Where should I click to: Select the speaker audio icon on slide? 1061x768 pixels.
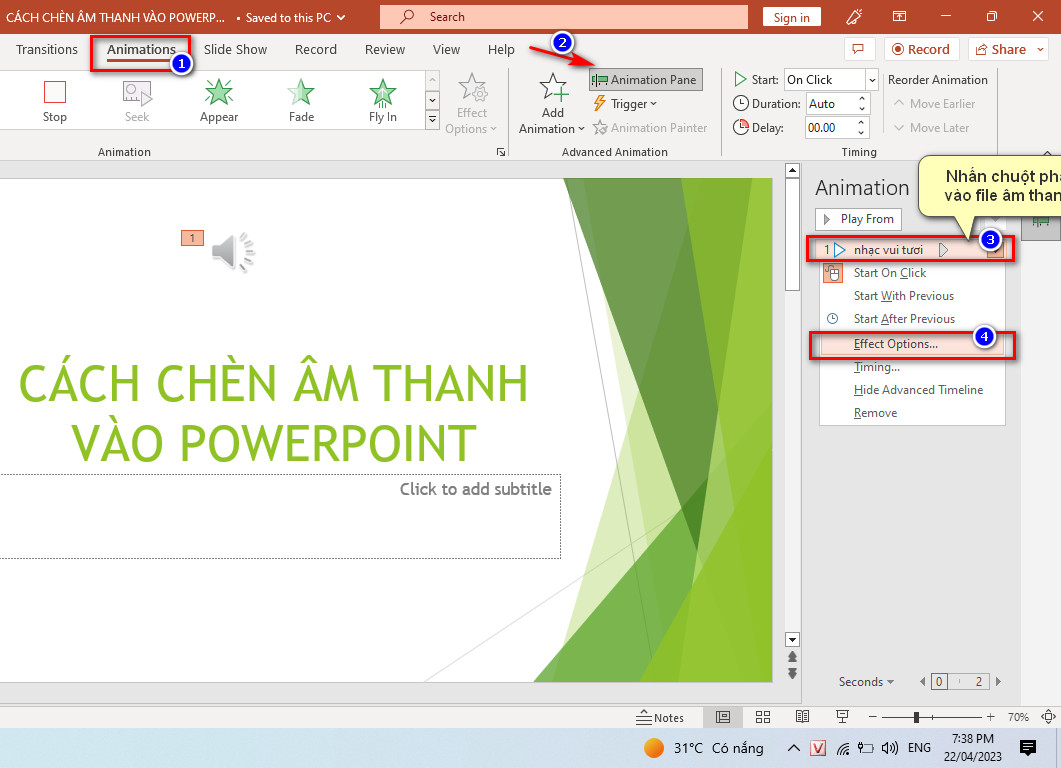click(232, 253)
